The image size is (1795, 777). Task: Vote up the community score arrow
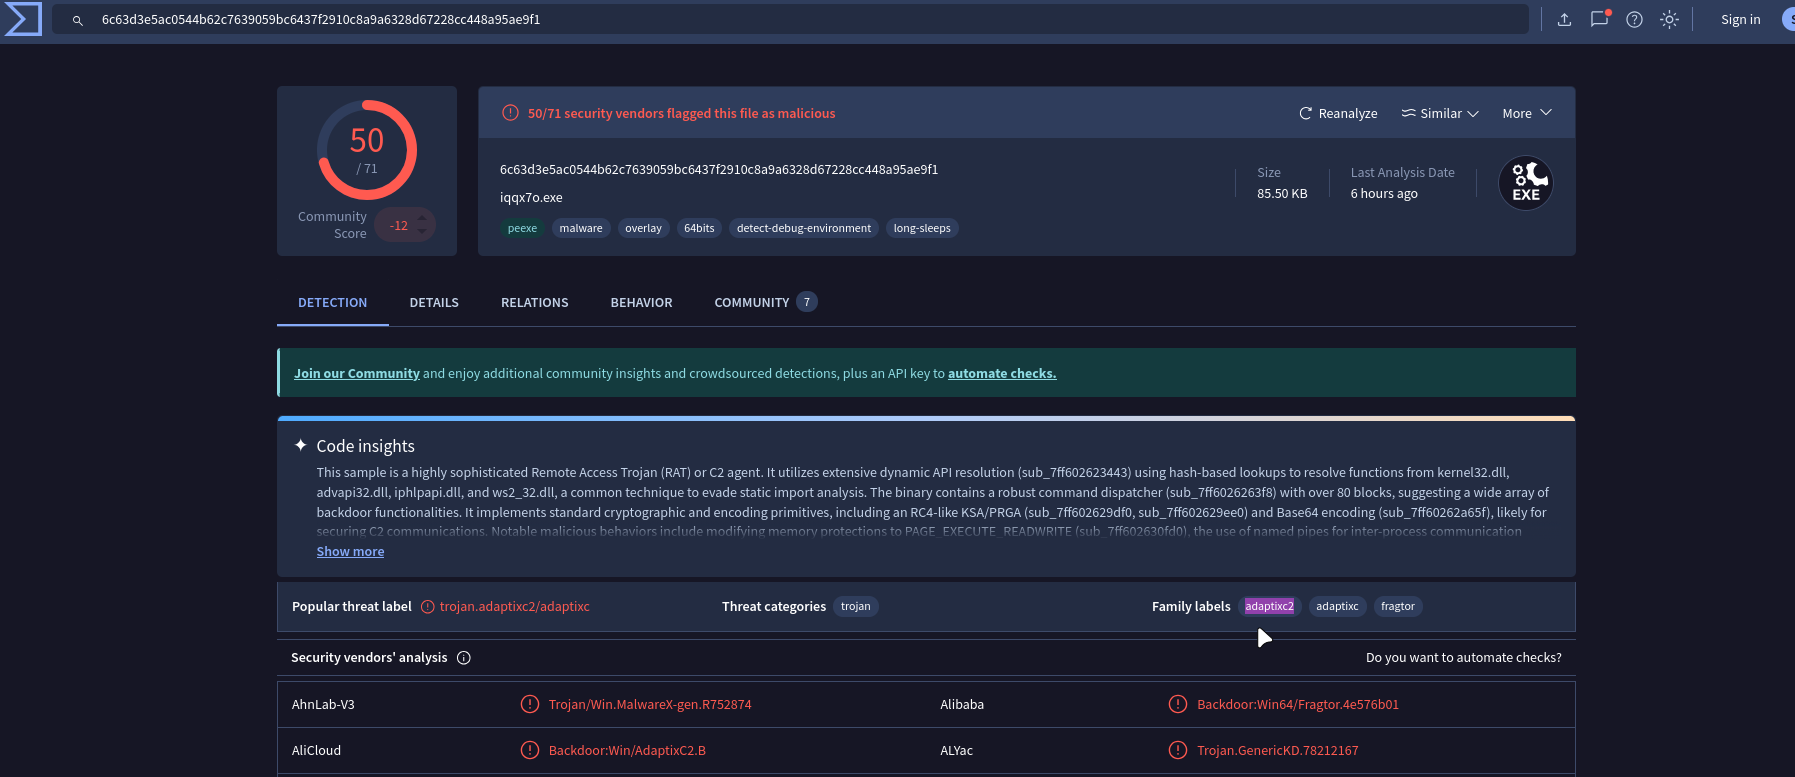coord(423,218)
